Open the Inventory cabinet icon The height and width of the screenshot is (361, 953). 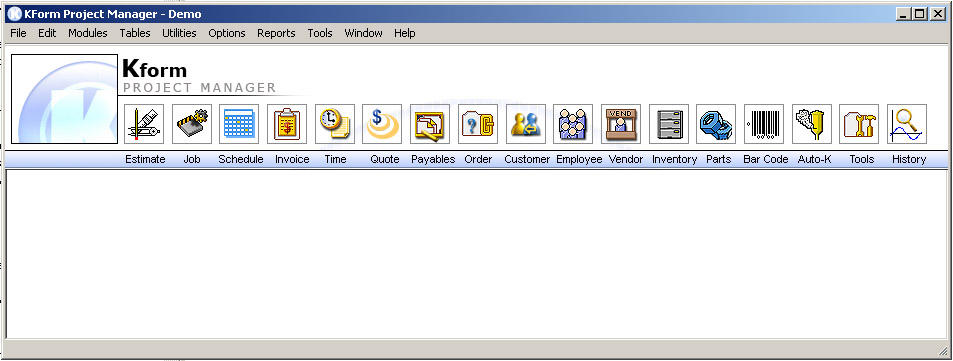pyautogui.click(x=669, y=124)
